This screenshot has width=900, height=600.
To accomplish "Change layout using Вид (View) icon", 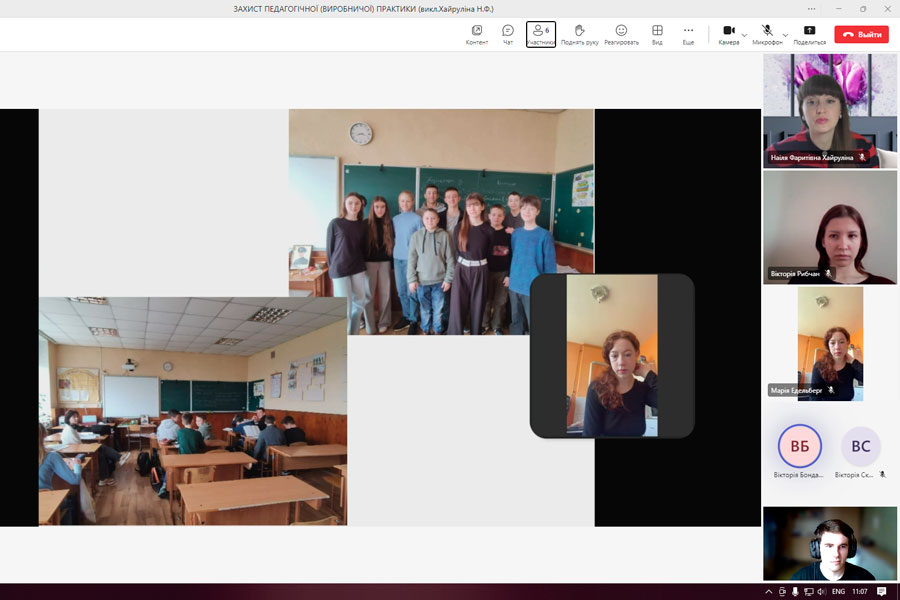I will 657,34.
